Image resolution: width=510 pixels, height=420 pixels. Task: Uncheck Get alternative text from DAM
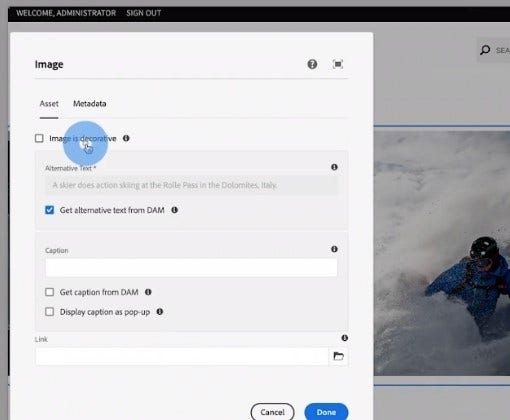(49, 210)
